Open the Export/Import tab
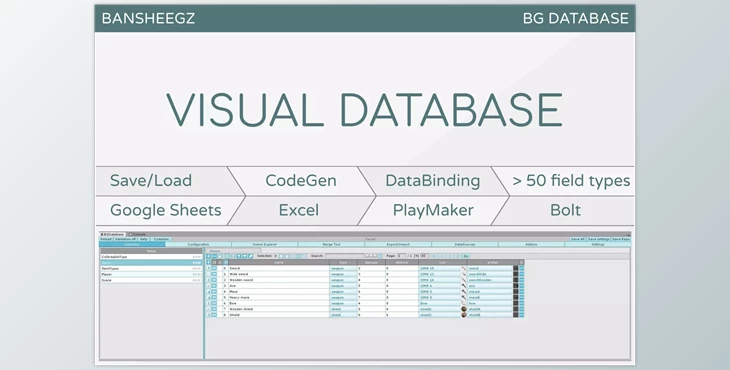730x370 pixels. point(398,244)
